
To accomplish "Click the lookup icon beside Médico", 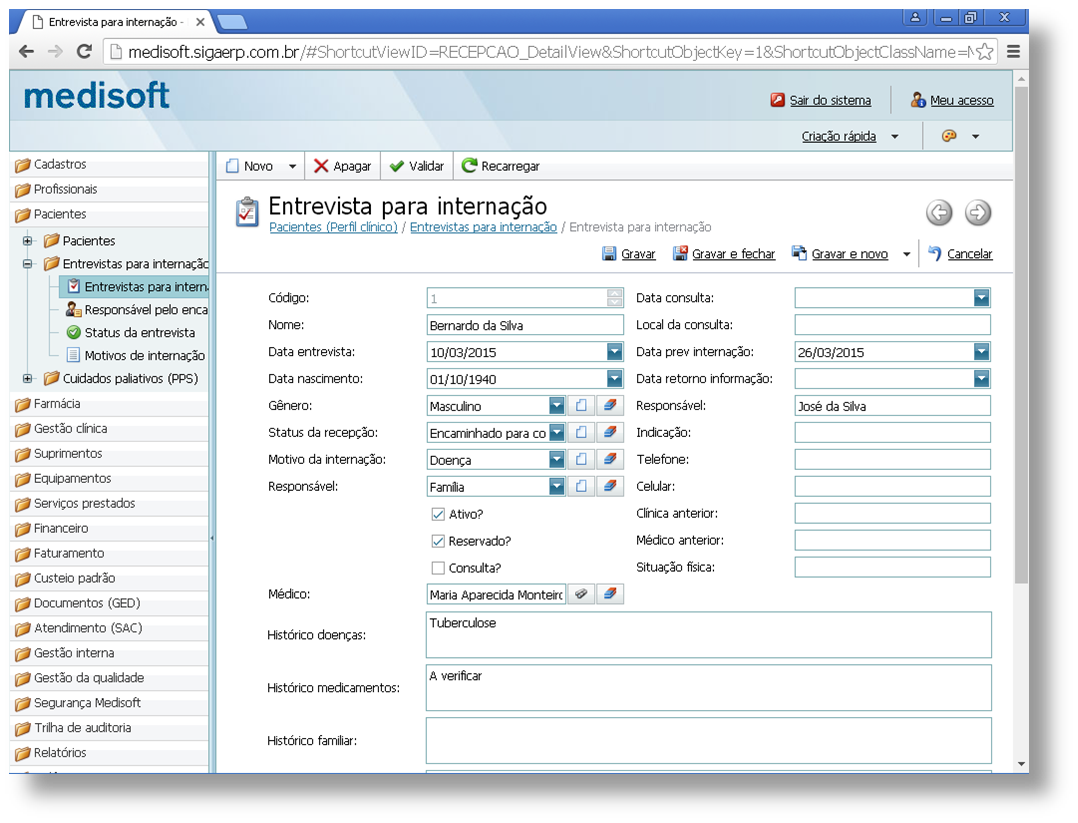I will click(581, 594).
